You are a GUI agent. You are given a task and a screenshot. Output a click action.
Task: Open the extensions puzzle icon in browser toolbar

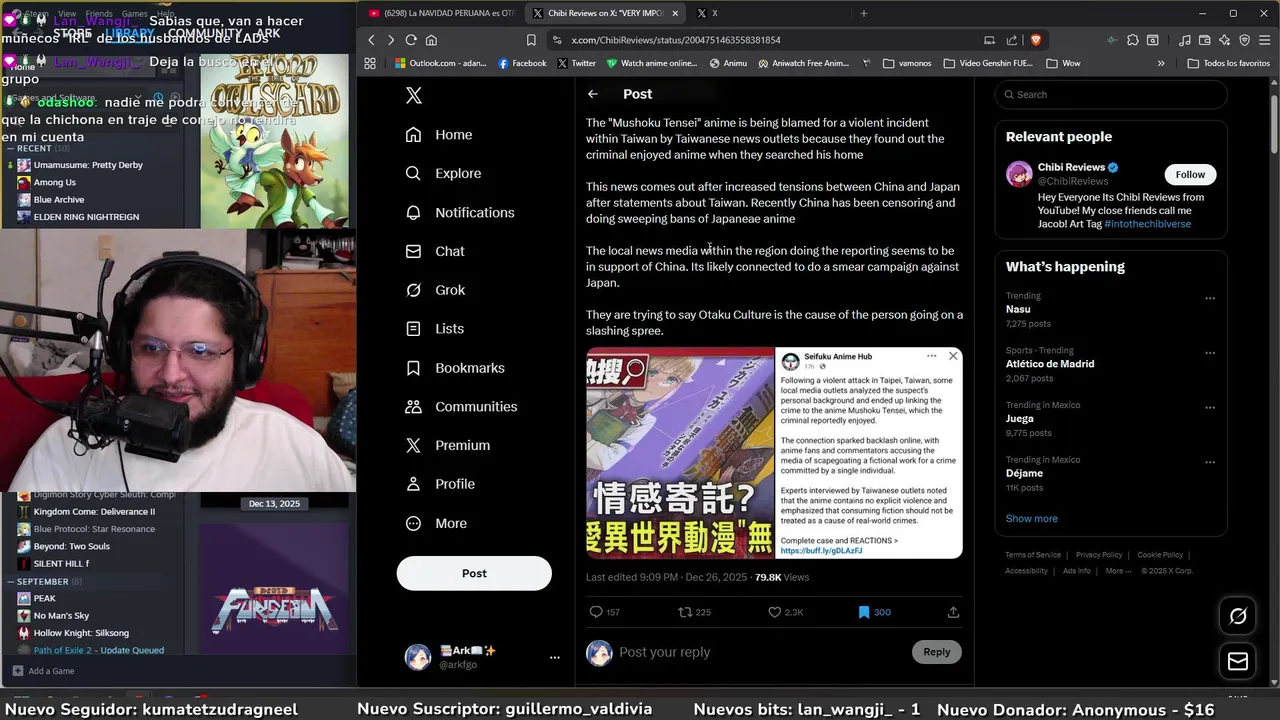(x=1132, y=40)
